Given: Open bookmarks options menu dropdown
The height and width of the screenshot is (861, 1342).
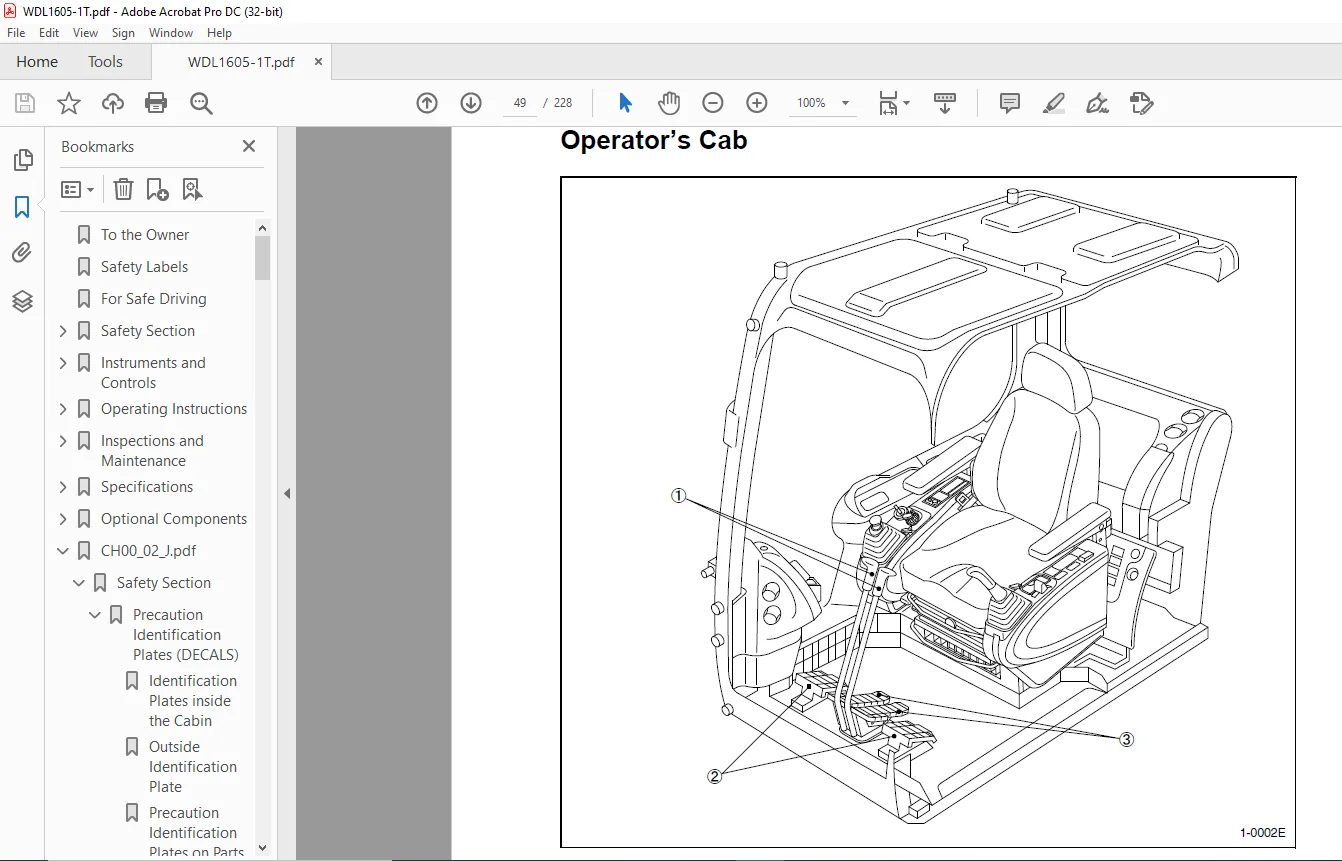Looking at the screenshot, I should tap(78, 189).
